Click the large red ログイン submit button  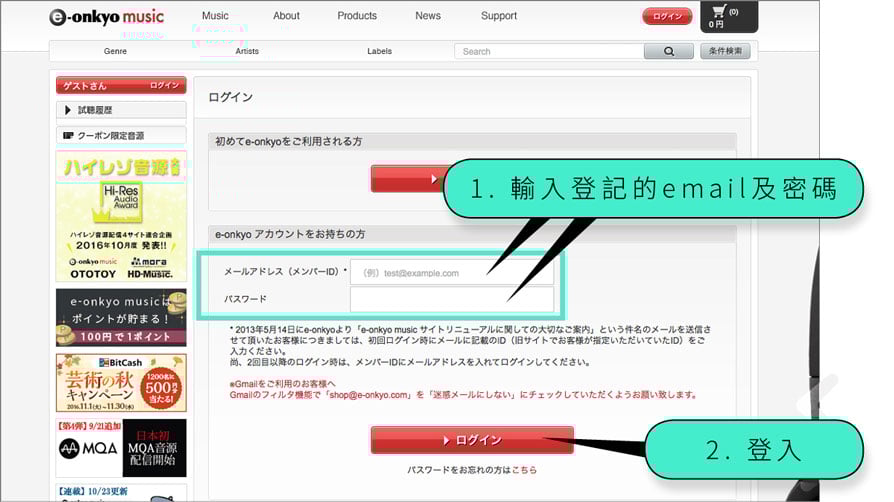(472, 440)
